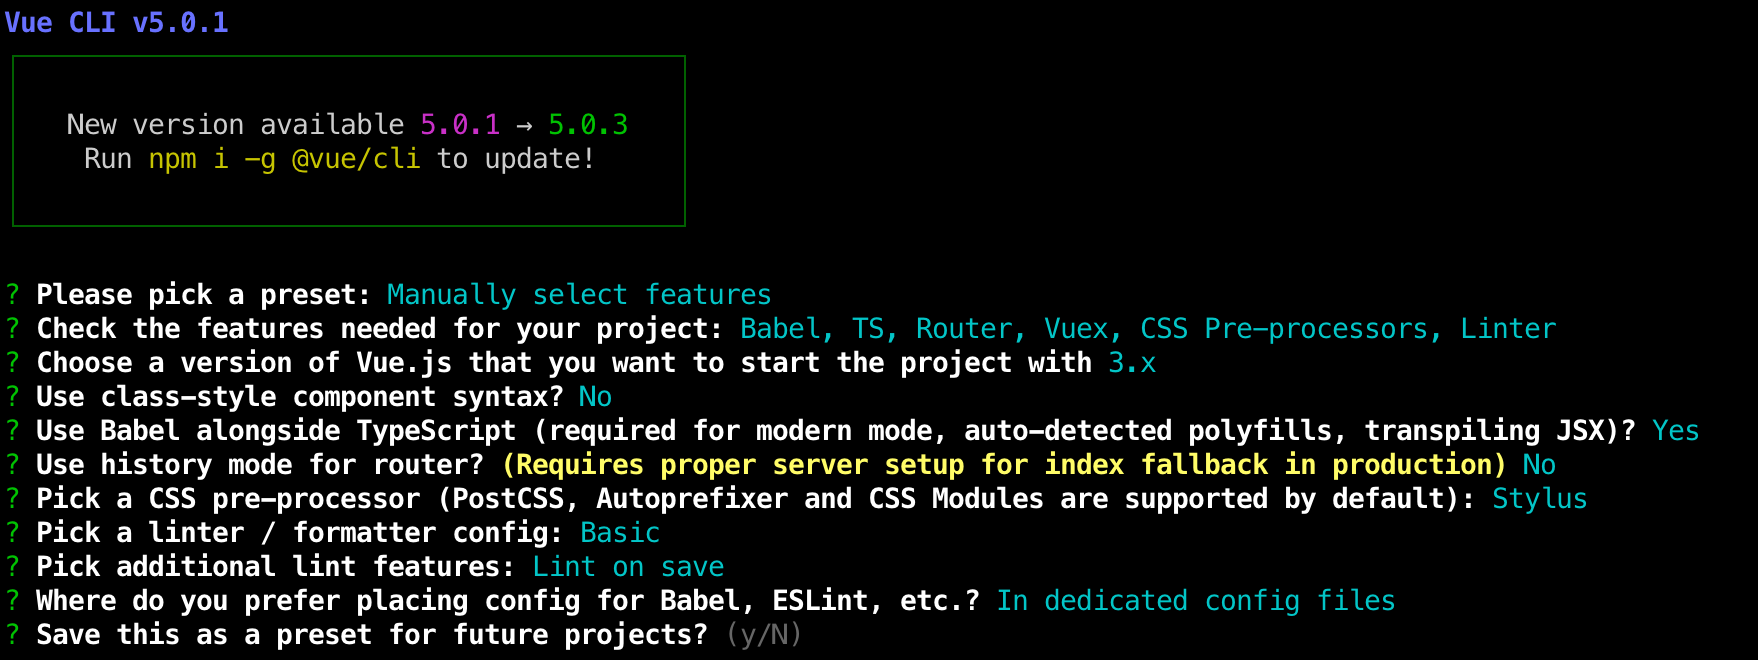Viewport: 1758px width, 660px height.
Task: Click the question mark before 'Please pick a preset'
Action: (x=13, y=294)
